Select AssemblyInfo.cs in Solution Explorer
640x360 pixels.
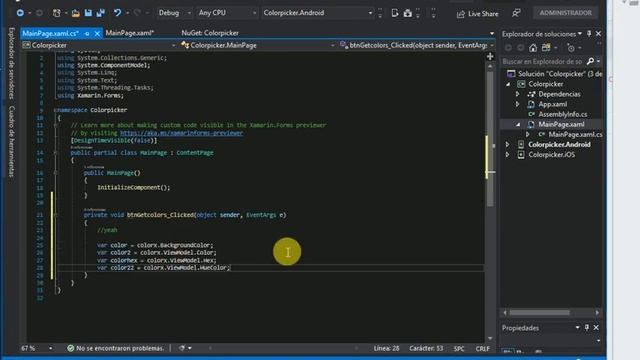click(x=562, y=114)
